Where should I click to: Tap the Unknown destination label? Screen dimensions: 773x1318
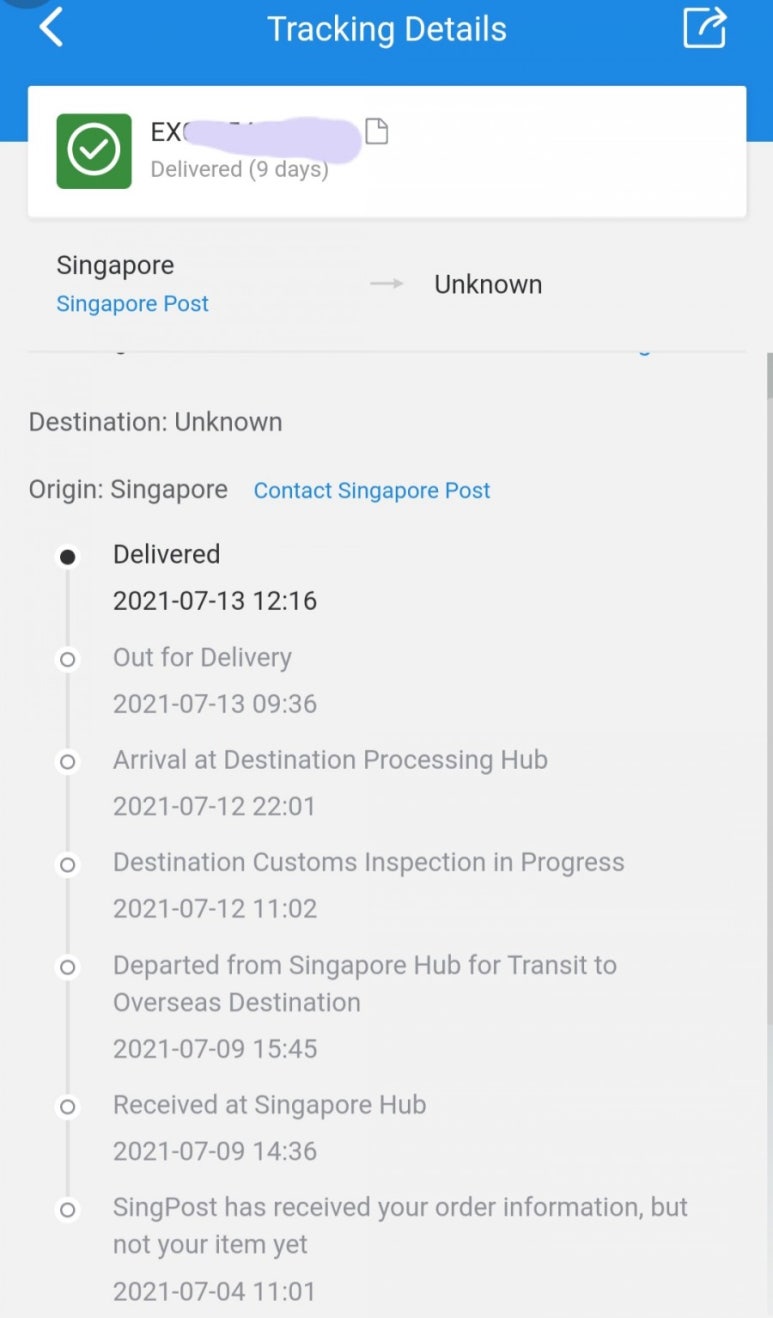488,285
